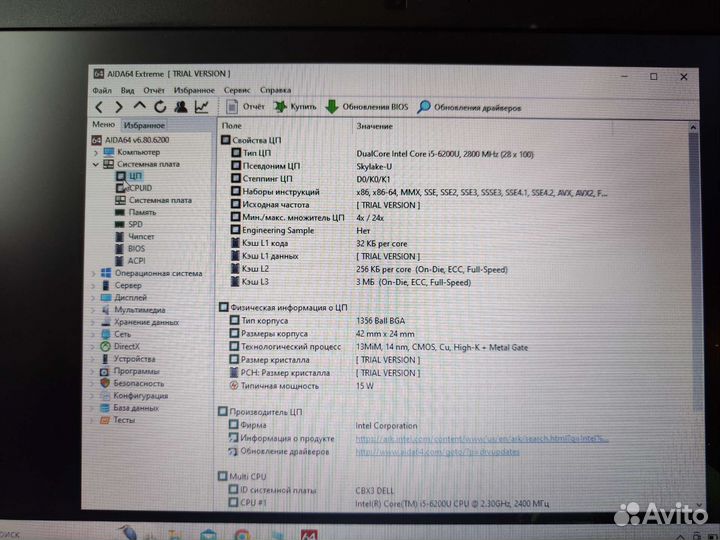Select the Тип ЦП row
This screenshot has height=540, width=720.
(x=381, y=153)
